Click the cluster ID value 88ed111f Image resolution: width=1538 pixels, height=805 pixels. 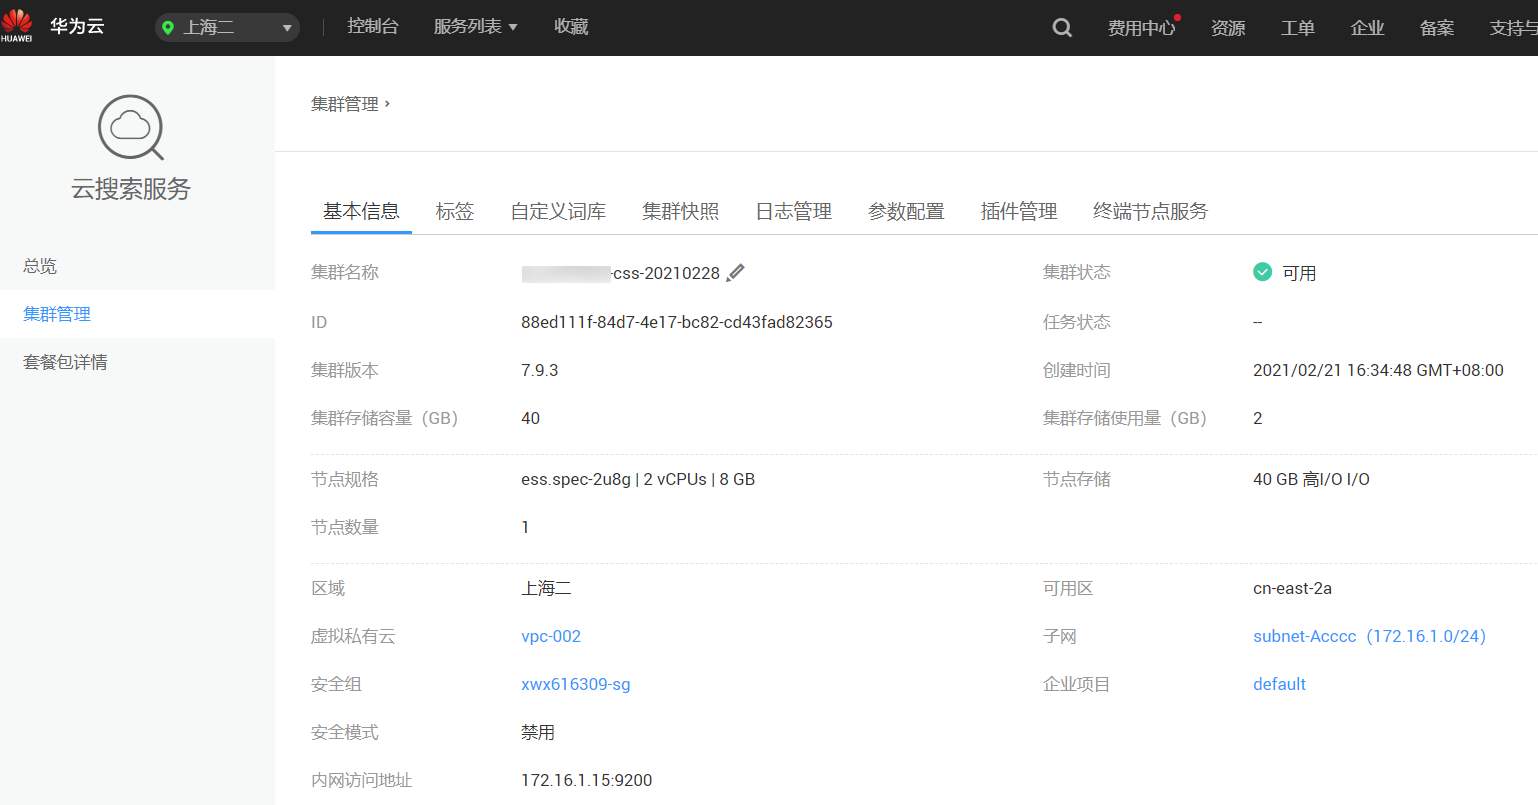[677, 322]
